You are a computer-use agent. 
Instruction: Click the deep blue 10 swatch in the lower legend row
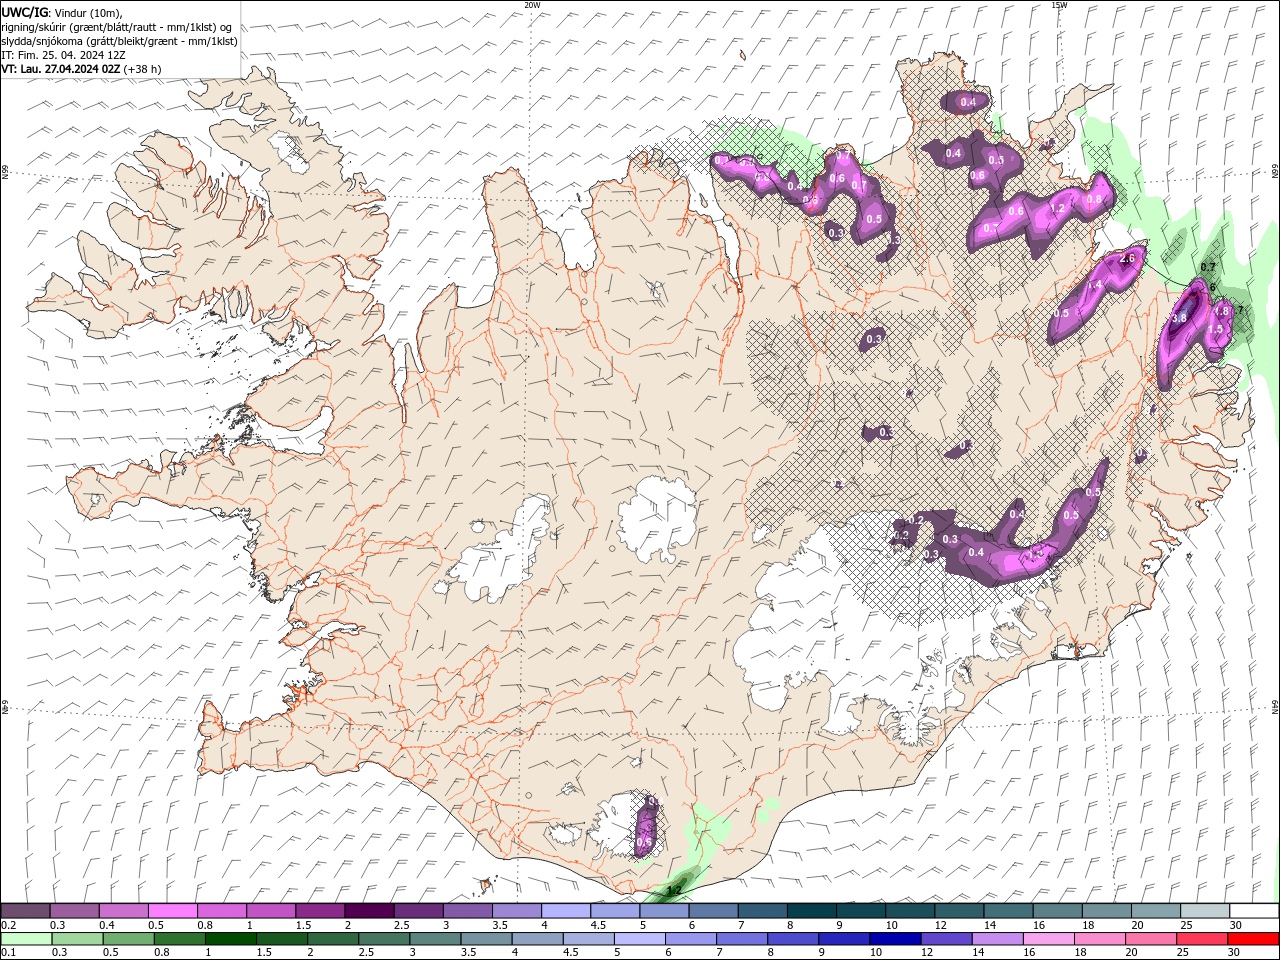[x=894, y=939]
